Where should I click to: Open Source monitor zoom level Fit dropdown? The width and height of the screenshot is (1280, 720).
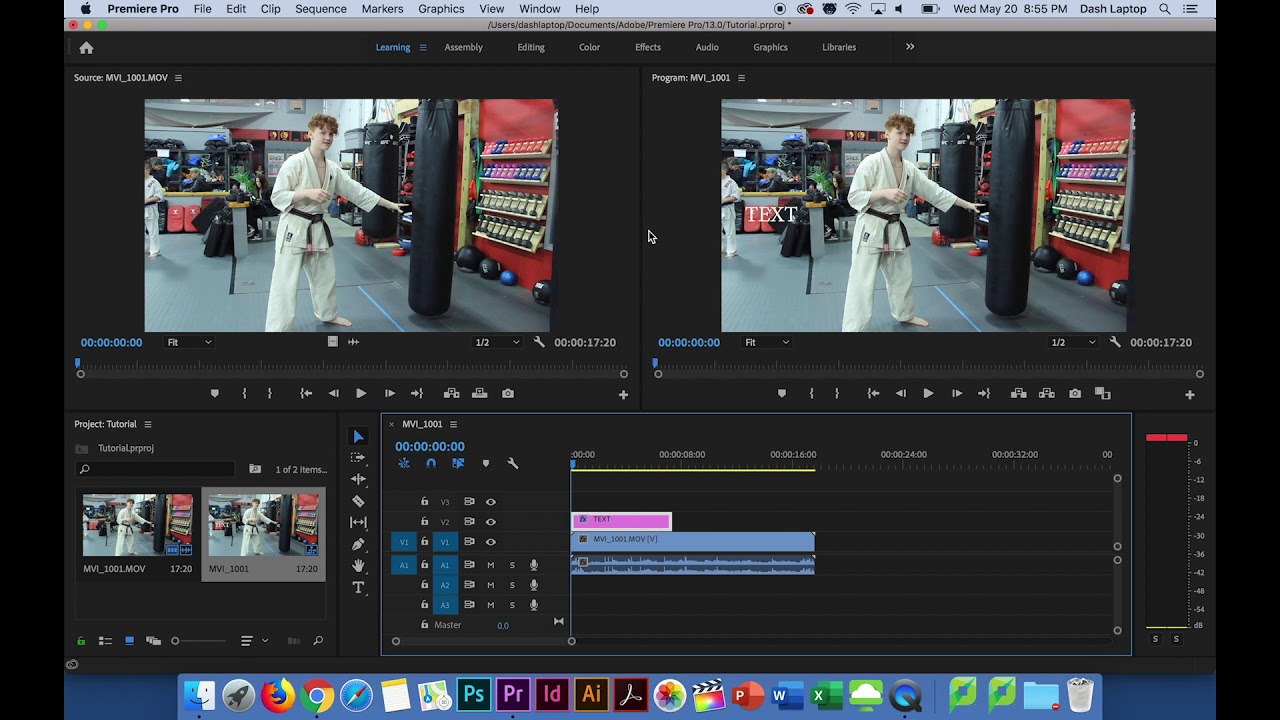click(x=189, y=342)
